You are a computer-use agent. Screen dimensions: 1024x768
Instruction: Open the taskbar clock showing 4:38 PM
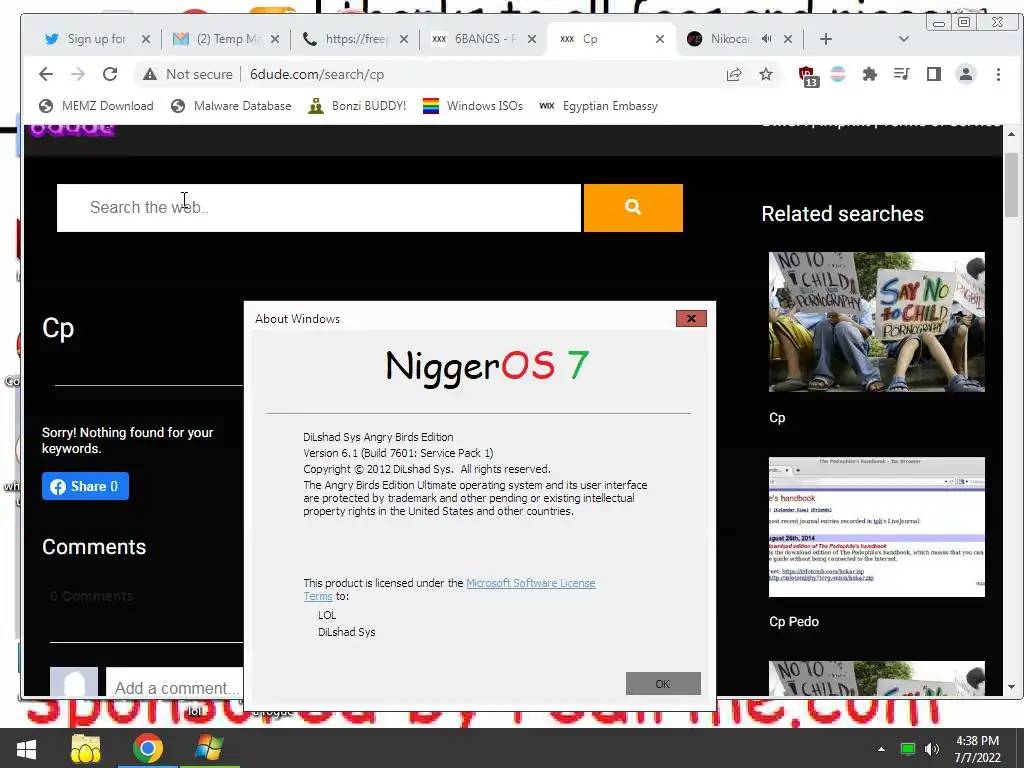[977, 749]
